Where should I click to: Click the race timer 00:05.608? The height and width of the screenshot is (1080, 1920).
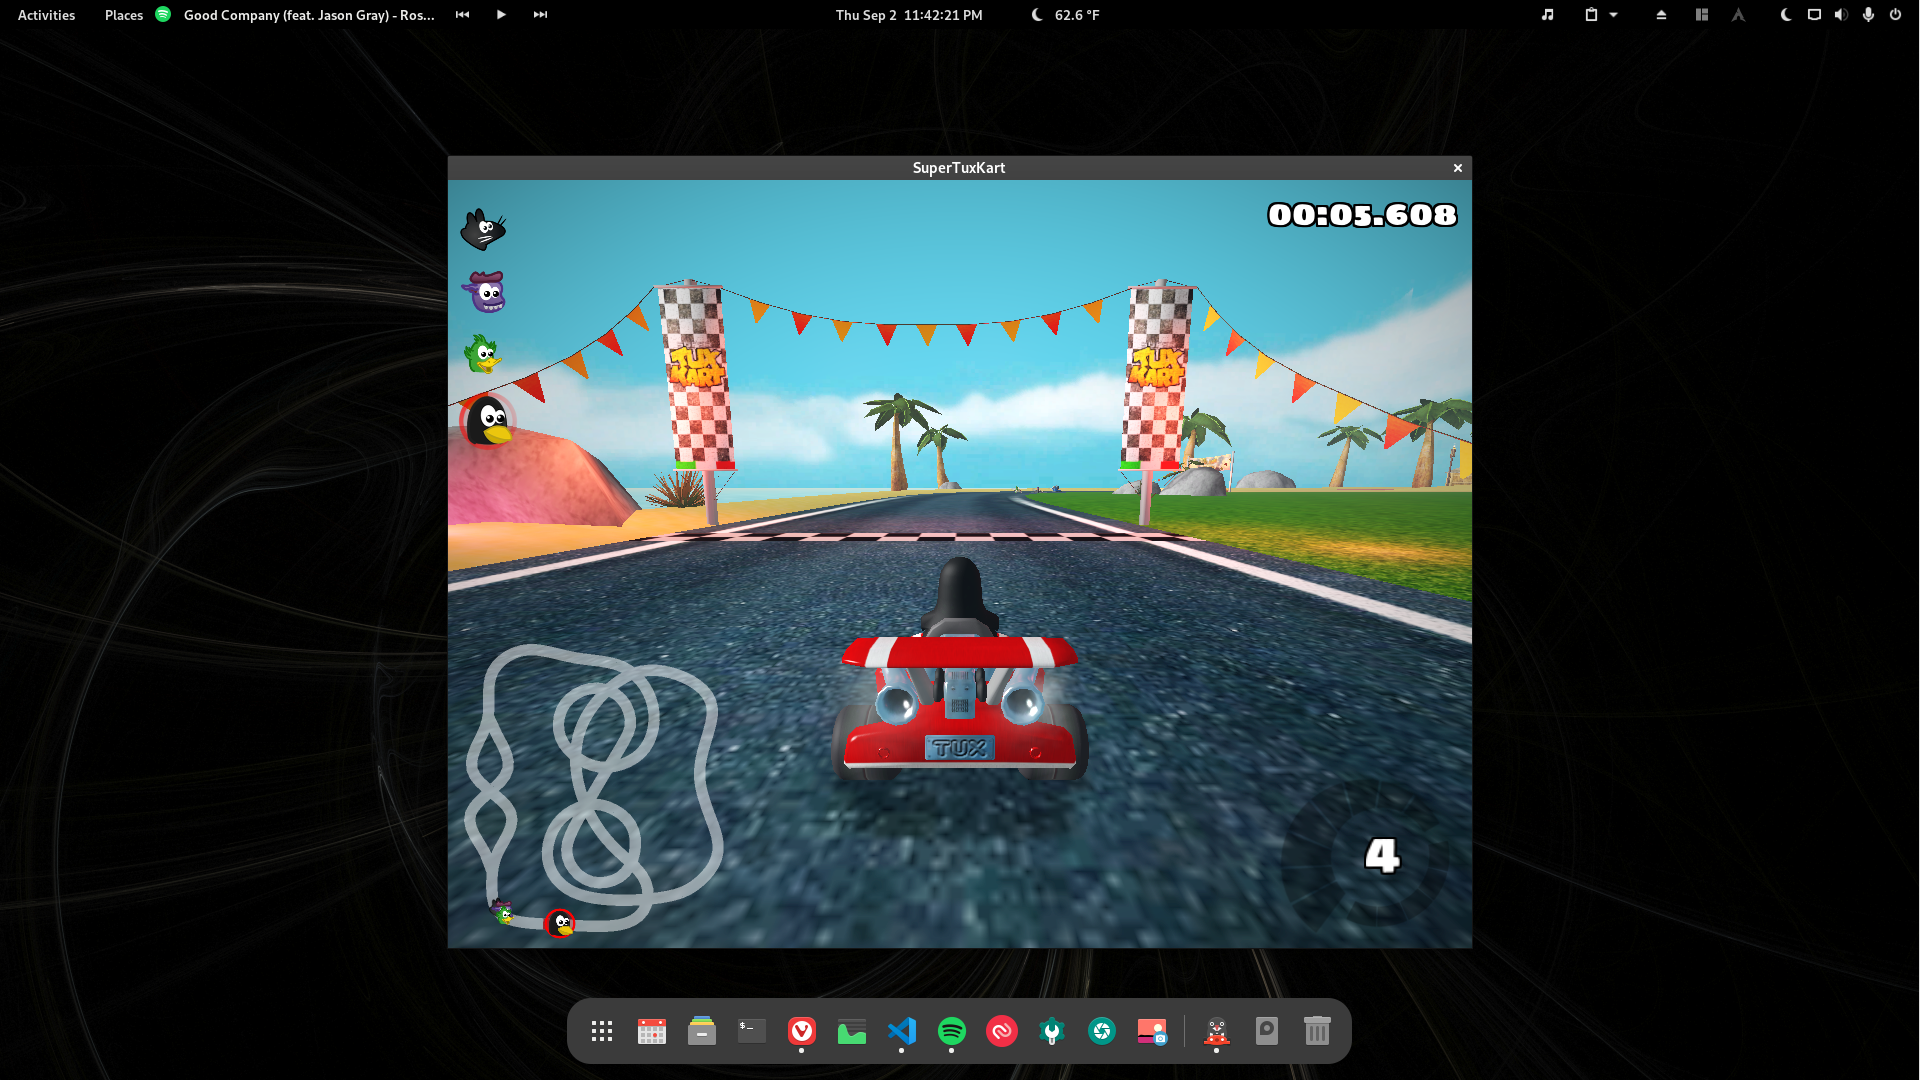point(1362,215)
